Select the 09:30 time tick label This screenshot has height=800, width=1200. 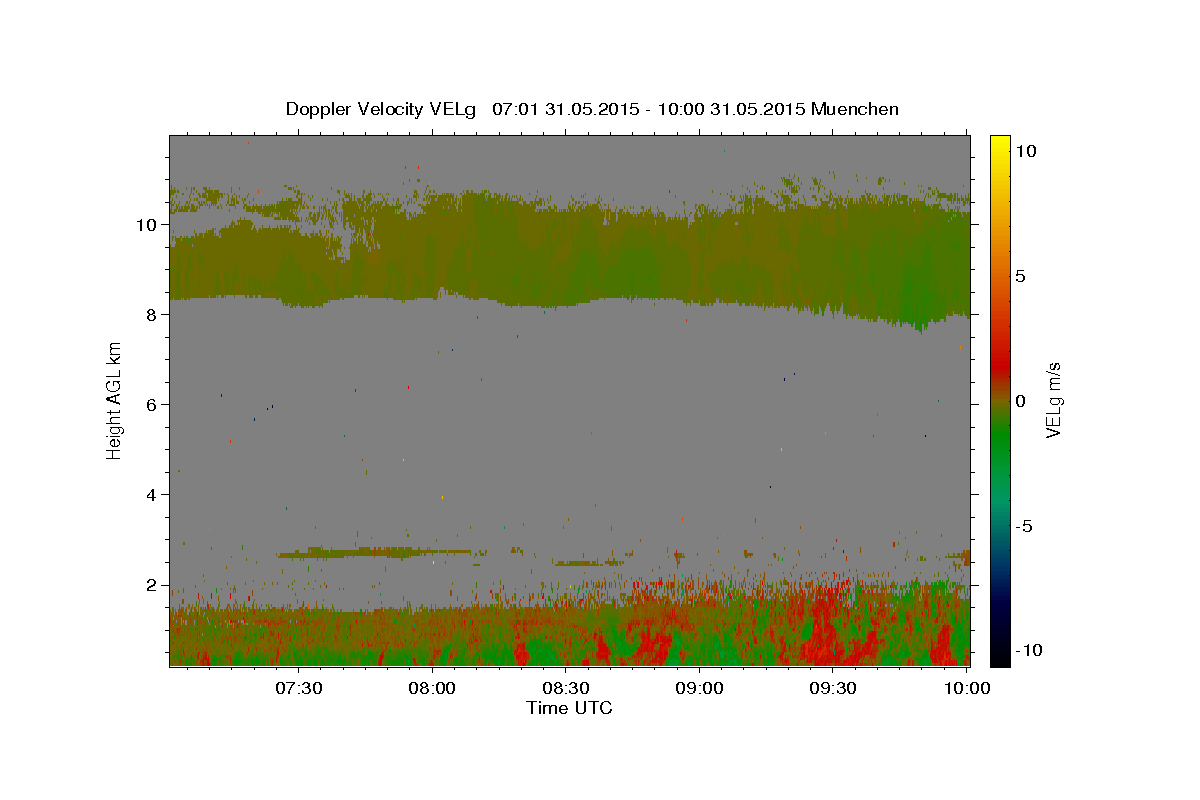pyautogui.click(x=833, y=688)
